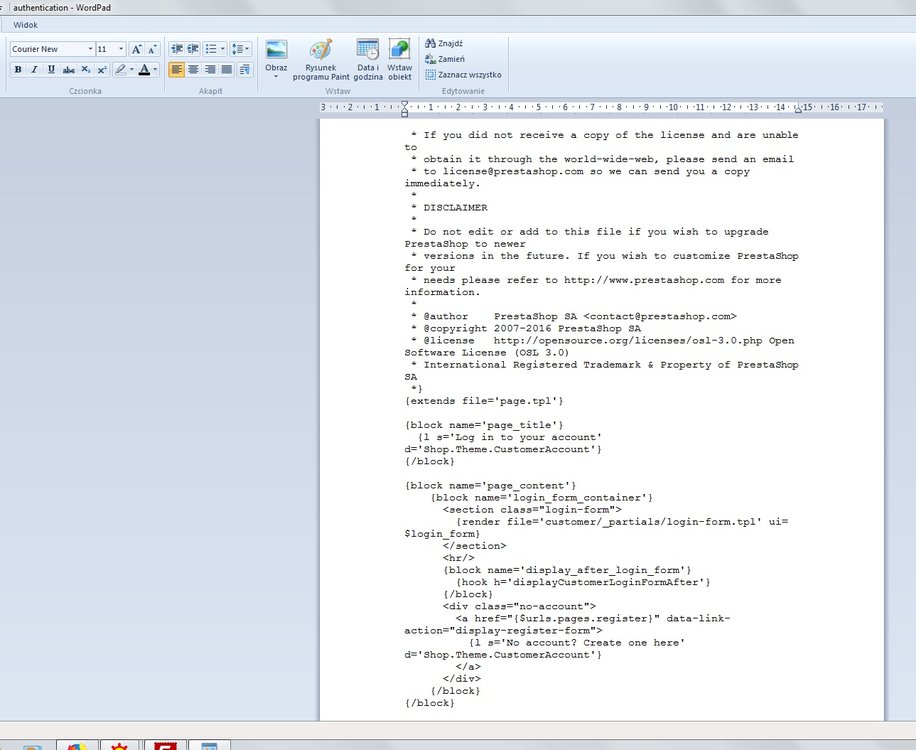
Task: Click the license@prestashop.com email address text
Action: point(513,172)
